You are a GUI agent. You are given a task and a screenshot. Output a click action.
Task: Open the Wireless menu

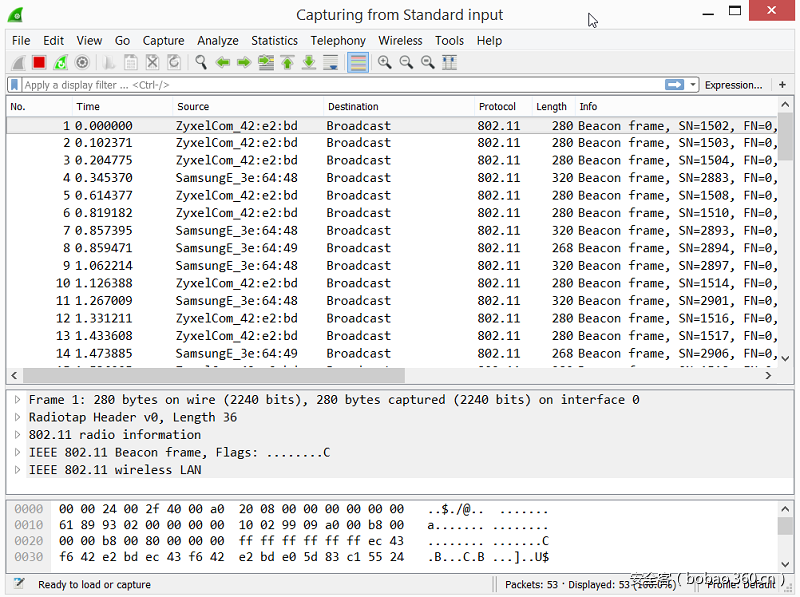coord(400,41)
